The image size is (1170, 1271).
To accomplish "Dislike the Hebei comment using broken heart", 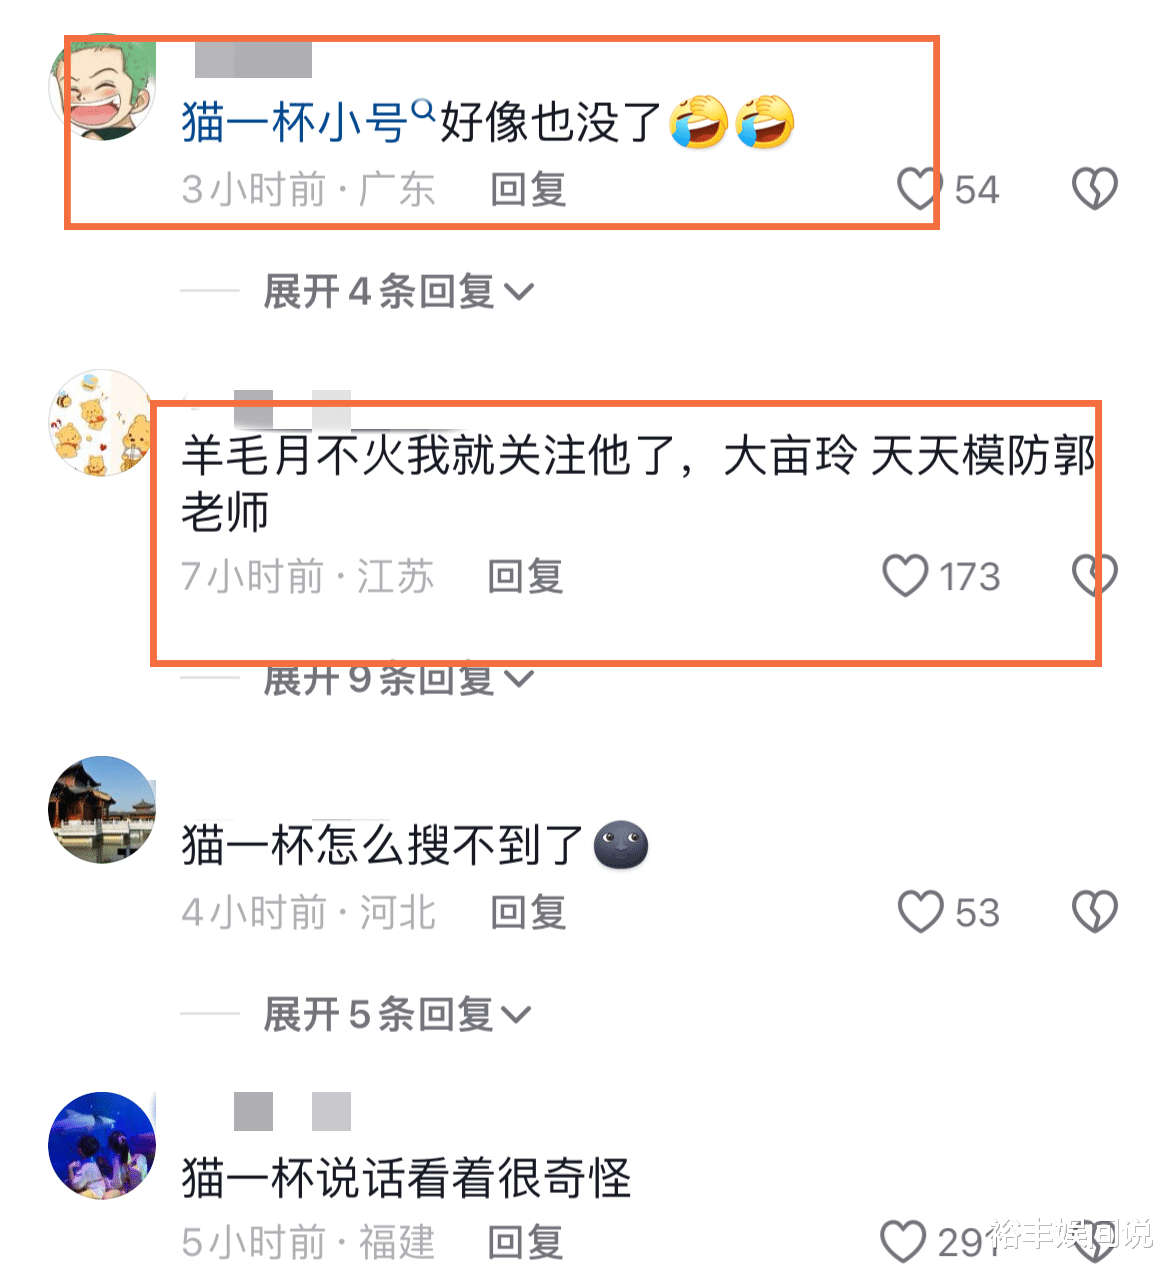I will pyautogui.click(x=1094, y=911).
